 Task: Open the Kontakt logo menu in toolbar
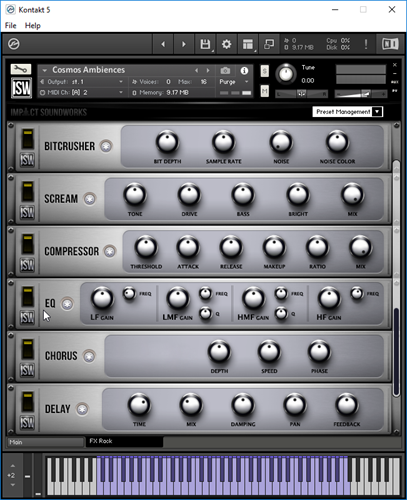[14, 44]
